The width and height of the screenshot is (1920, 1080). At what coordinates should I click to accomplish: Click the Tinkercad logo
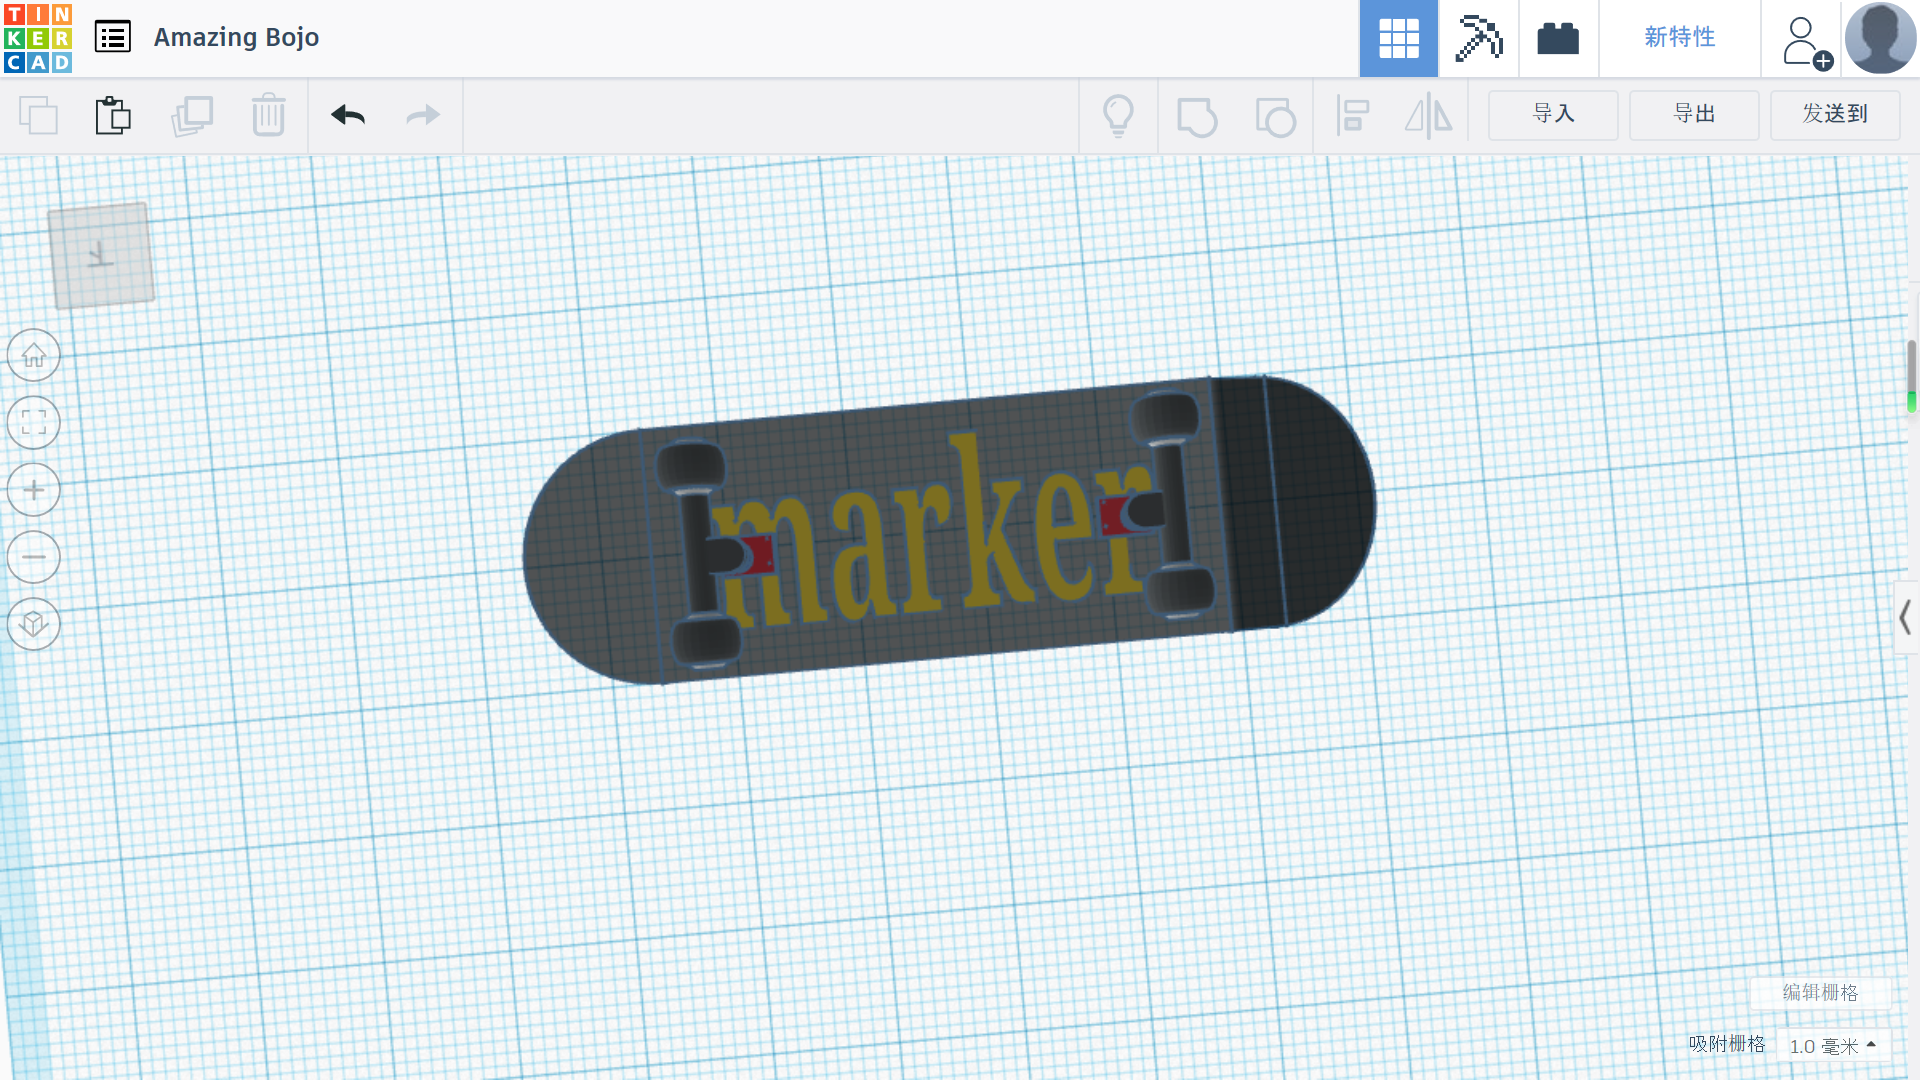pos(38,38)
